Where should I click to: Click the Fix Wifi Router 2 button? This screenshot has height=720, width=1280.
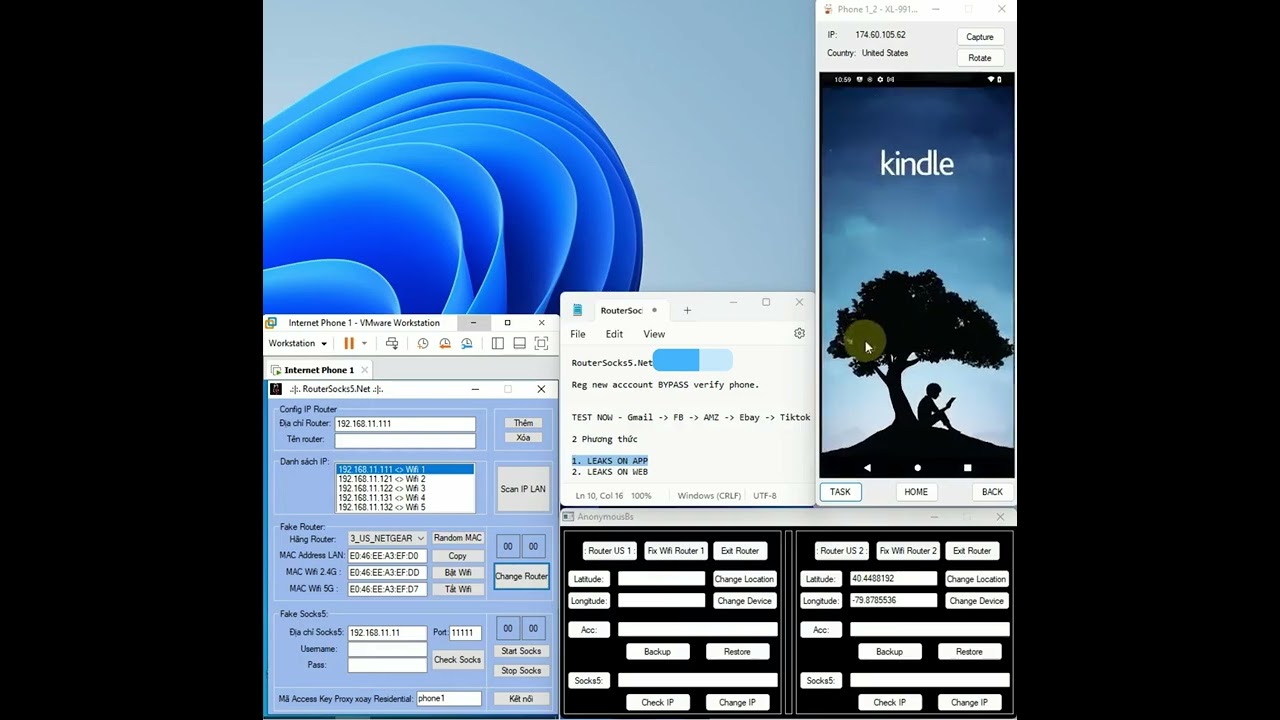pyautogui.click(x=908, y=551)
